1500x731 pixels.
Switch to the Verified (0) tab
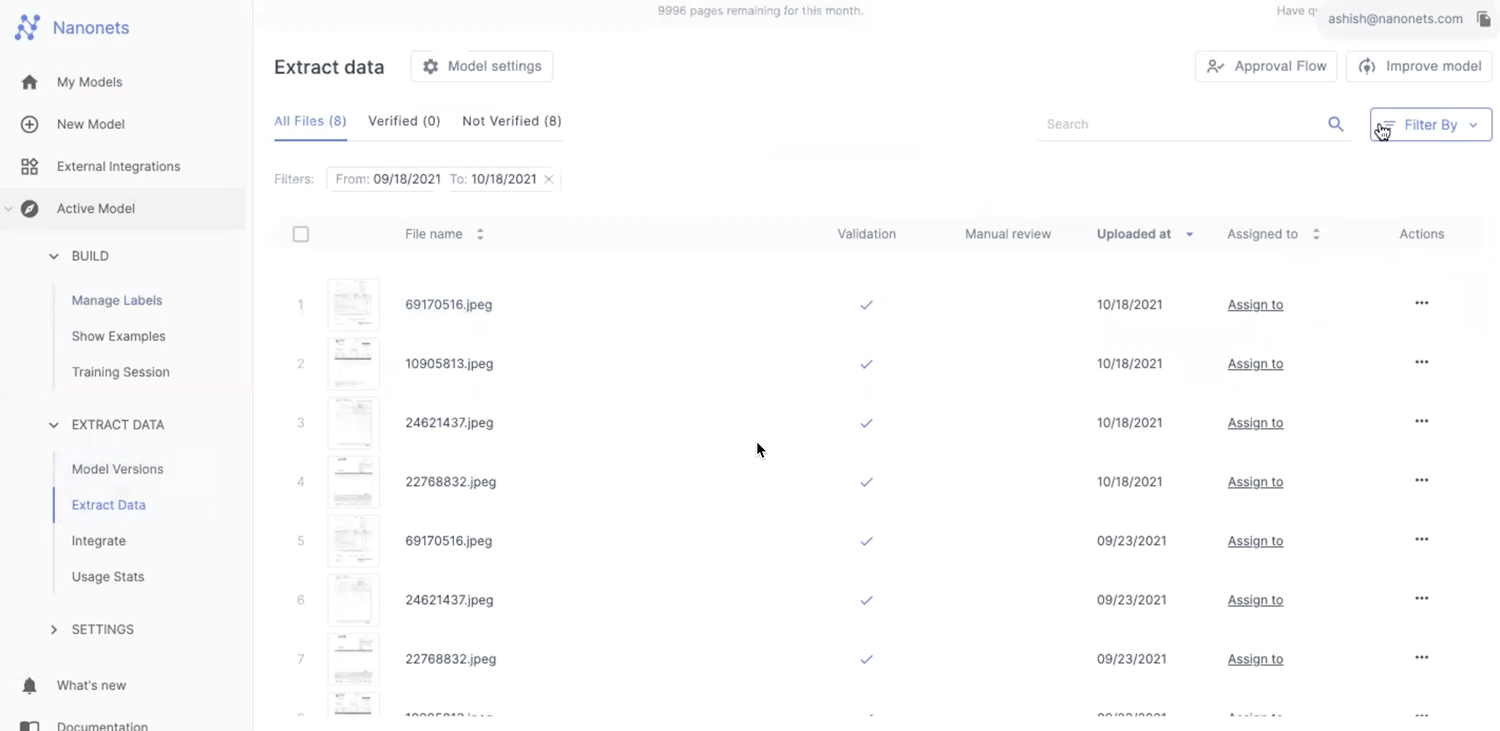404,121
